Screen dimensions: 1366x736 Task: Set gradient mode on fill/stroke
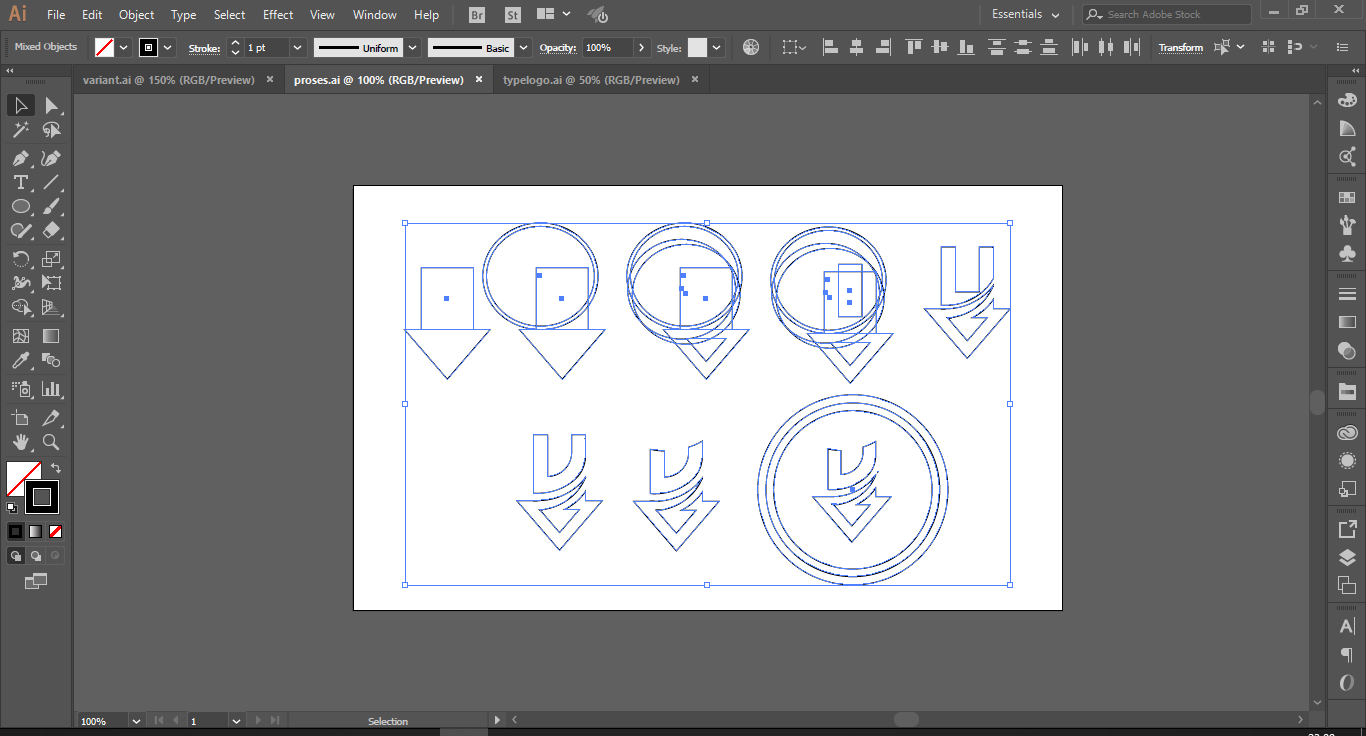[35, 531]
